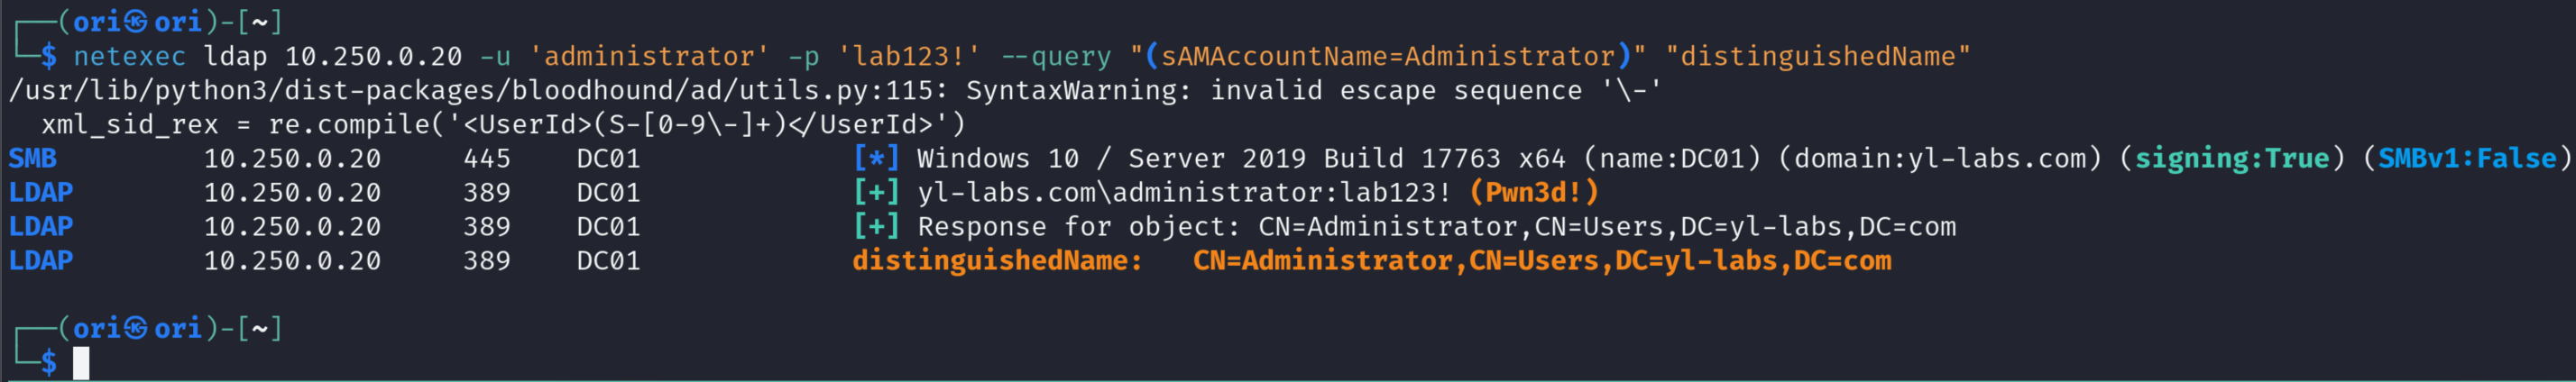The width and height of the screenshot is (2576, 382).
Task: Click the Kali symbol in the bottom prompt
Action: coord(136,328)
